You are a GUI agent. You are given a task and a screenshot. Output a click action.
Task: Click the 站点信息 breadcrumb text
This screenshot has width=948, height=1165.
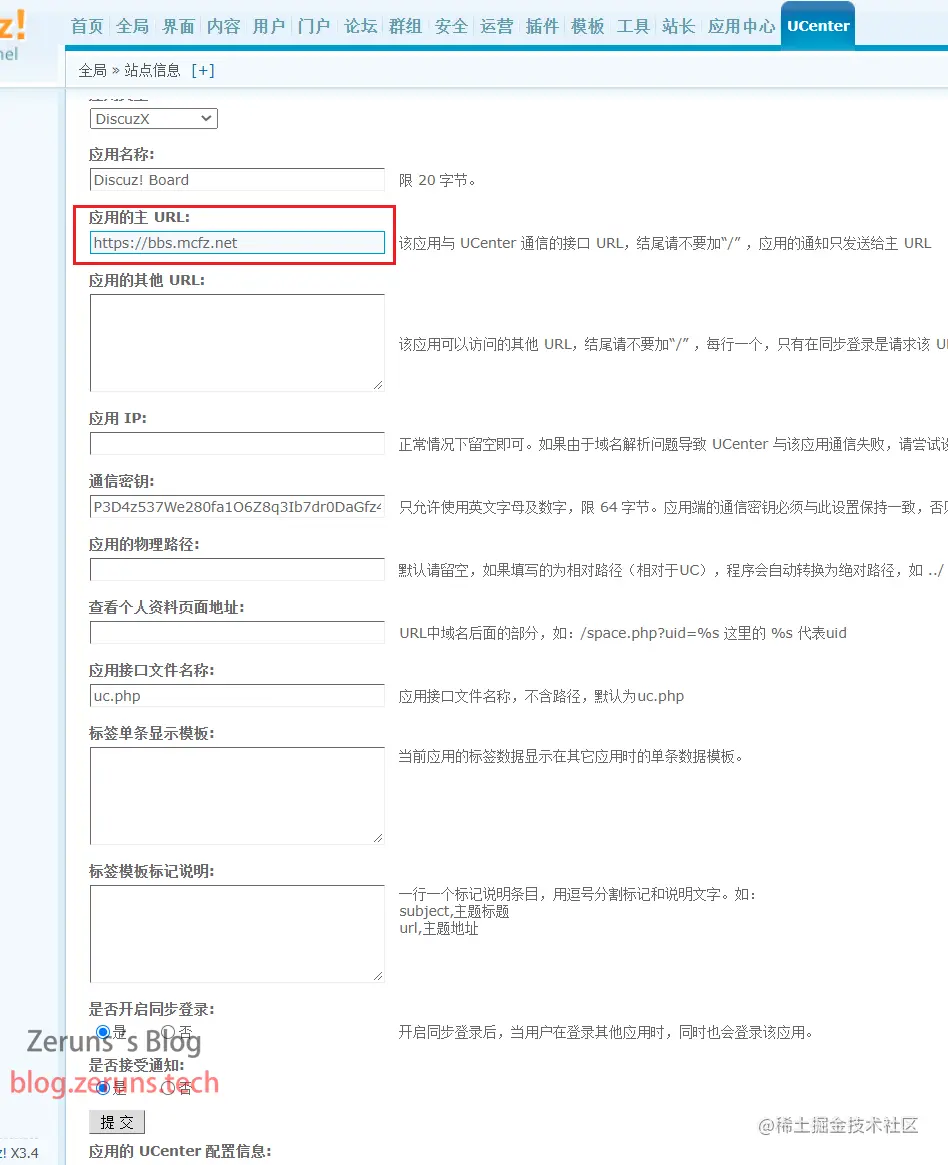coord(152,70)
